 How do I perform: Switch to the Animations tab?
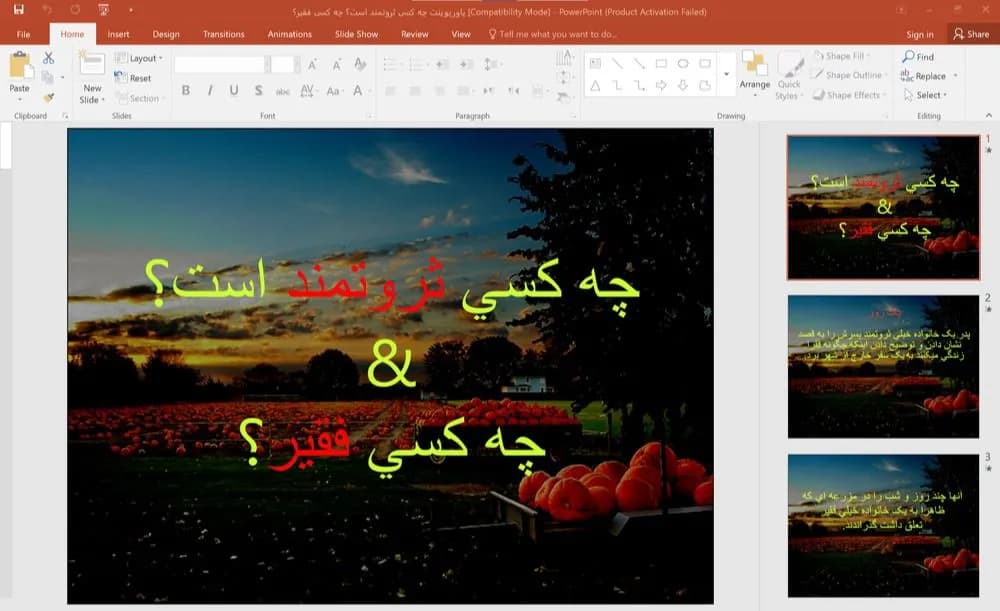click(x=290, y=34)
